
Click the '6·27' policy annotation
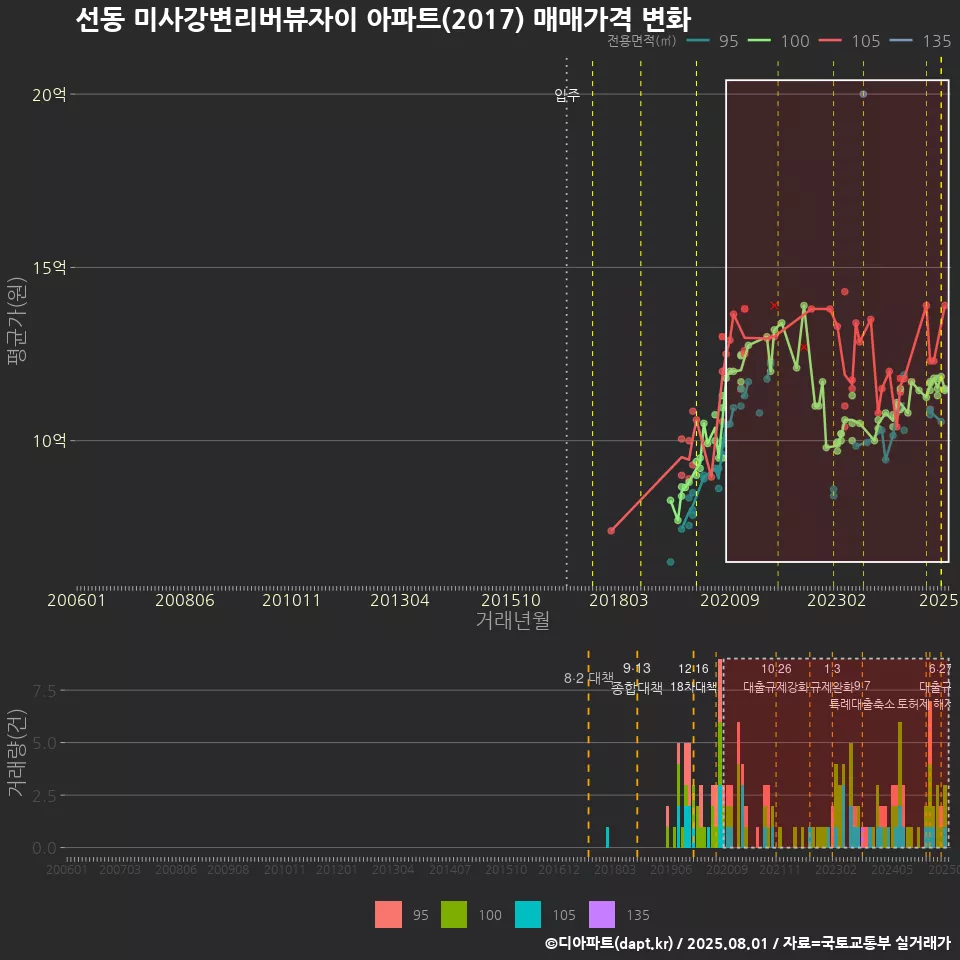[x=940, y=669]
